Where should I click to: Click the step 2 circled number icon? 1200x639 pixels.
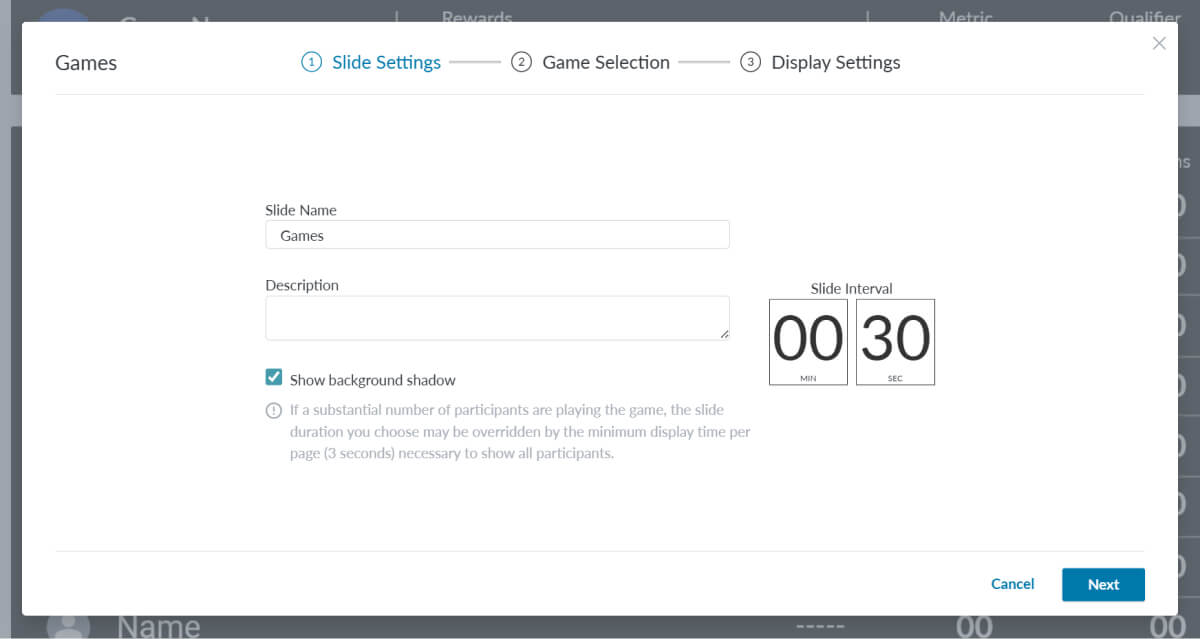[521, 62]
